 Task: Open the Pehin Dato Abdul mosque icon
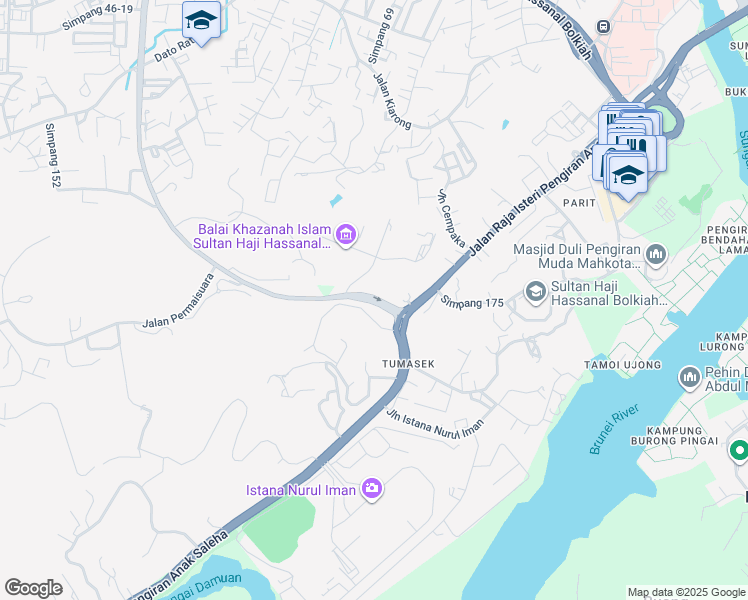point(689,378)
